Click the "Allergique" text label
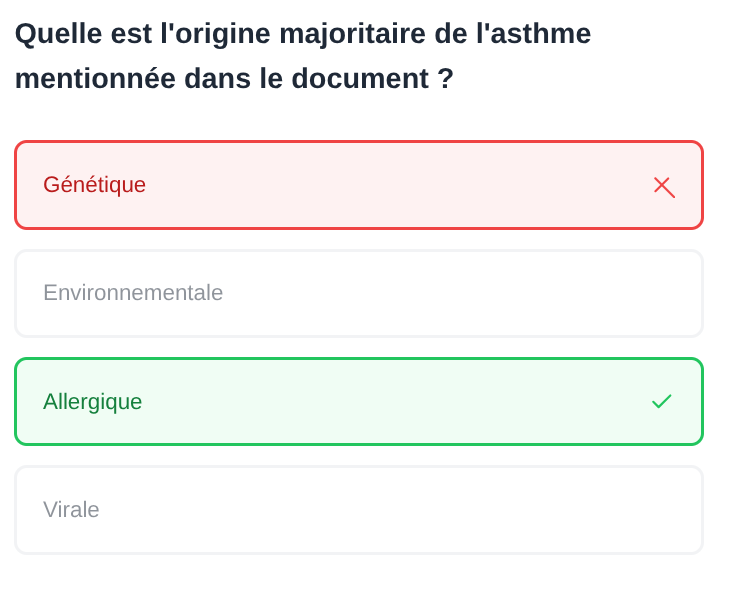 [92, 401]
